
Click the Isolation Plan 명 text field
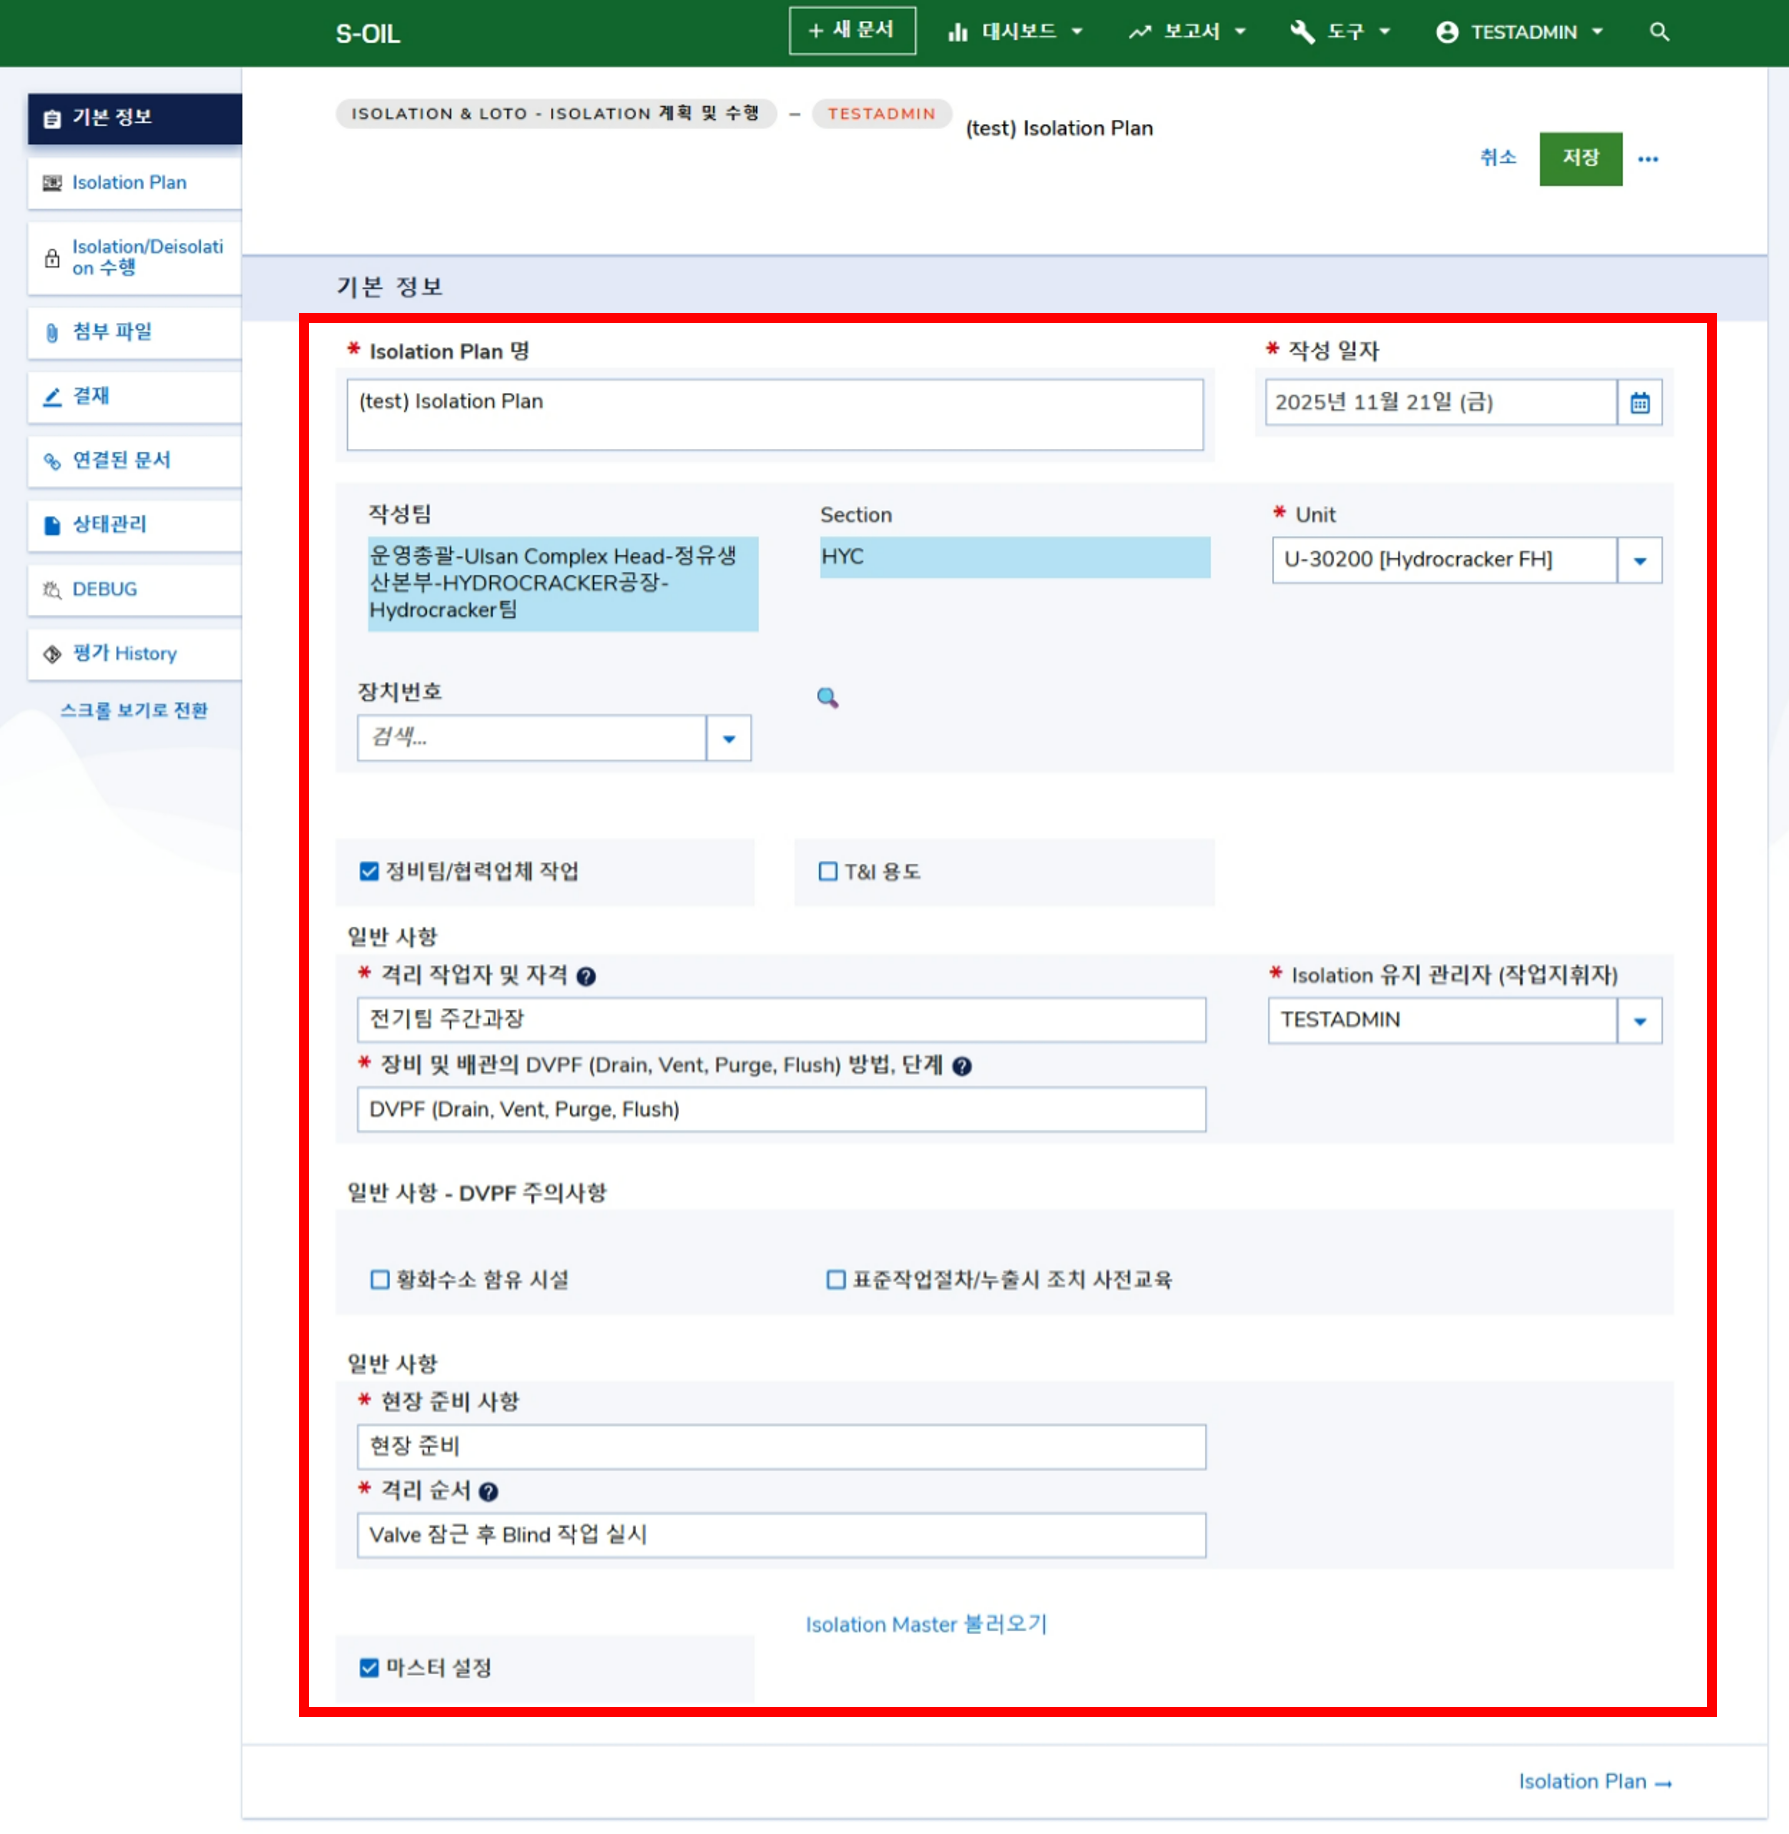pos(775,414)
